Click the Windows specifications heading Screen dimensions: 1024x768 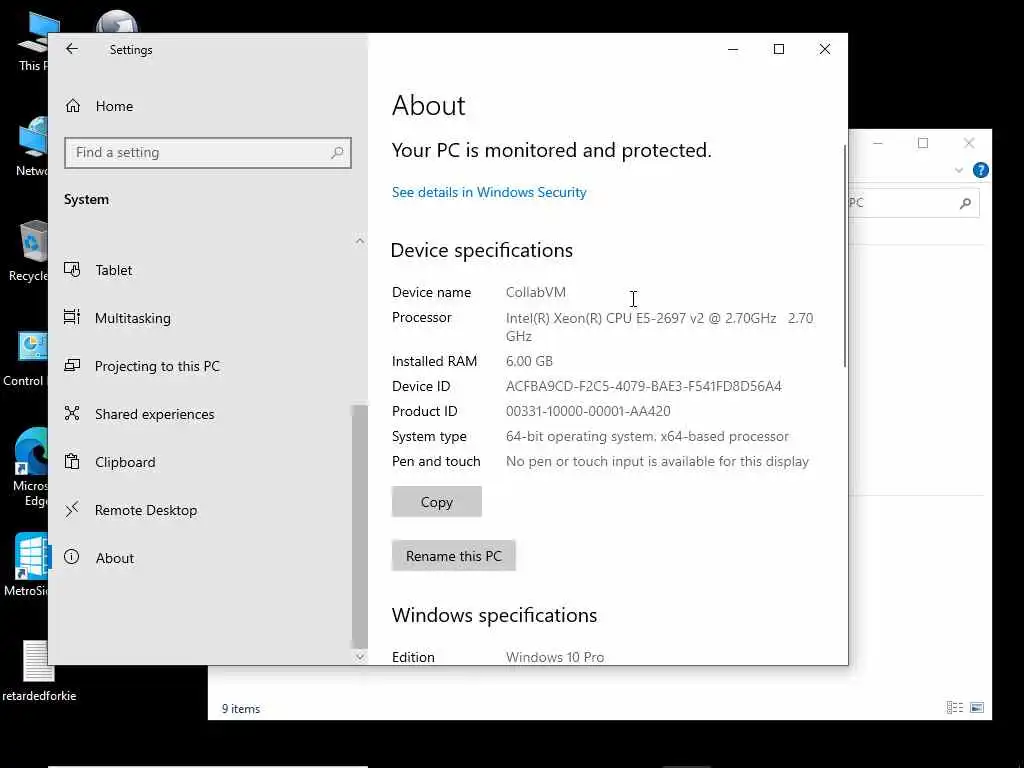click(494, 615)
